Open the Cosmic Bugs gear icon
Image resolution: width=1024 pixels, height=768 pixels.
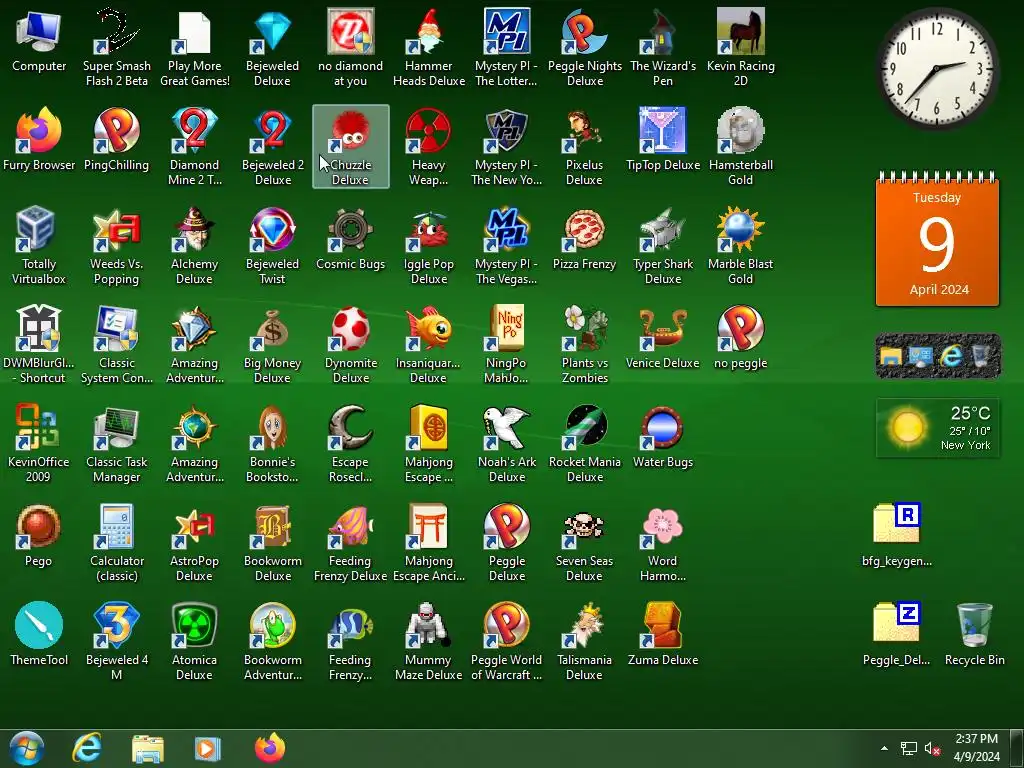[351, 240]
